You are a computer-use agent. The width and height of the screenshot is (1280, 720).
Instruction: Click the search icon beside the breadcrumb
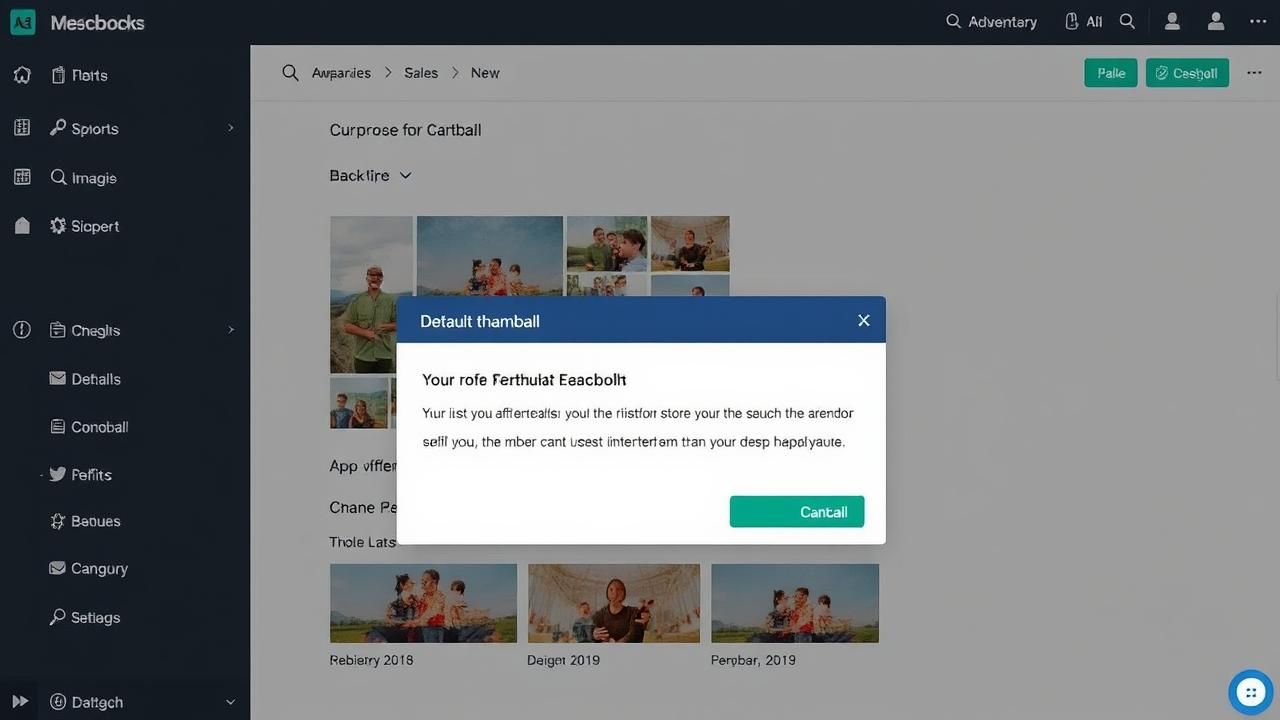(x=290, y=73)
